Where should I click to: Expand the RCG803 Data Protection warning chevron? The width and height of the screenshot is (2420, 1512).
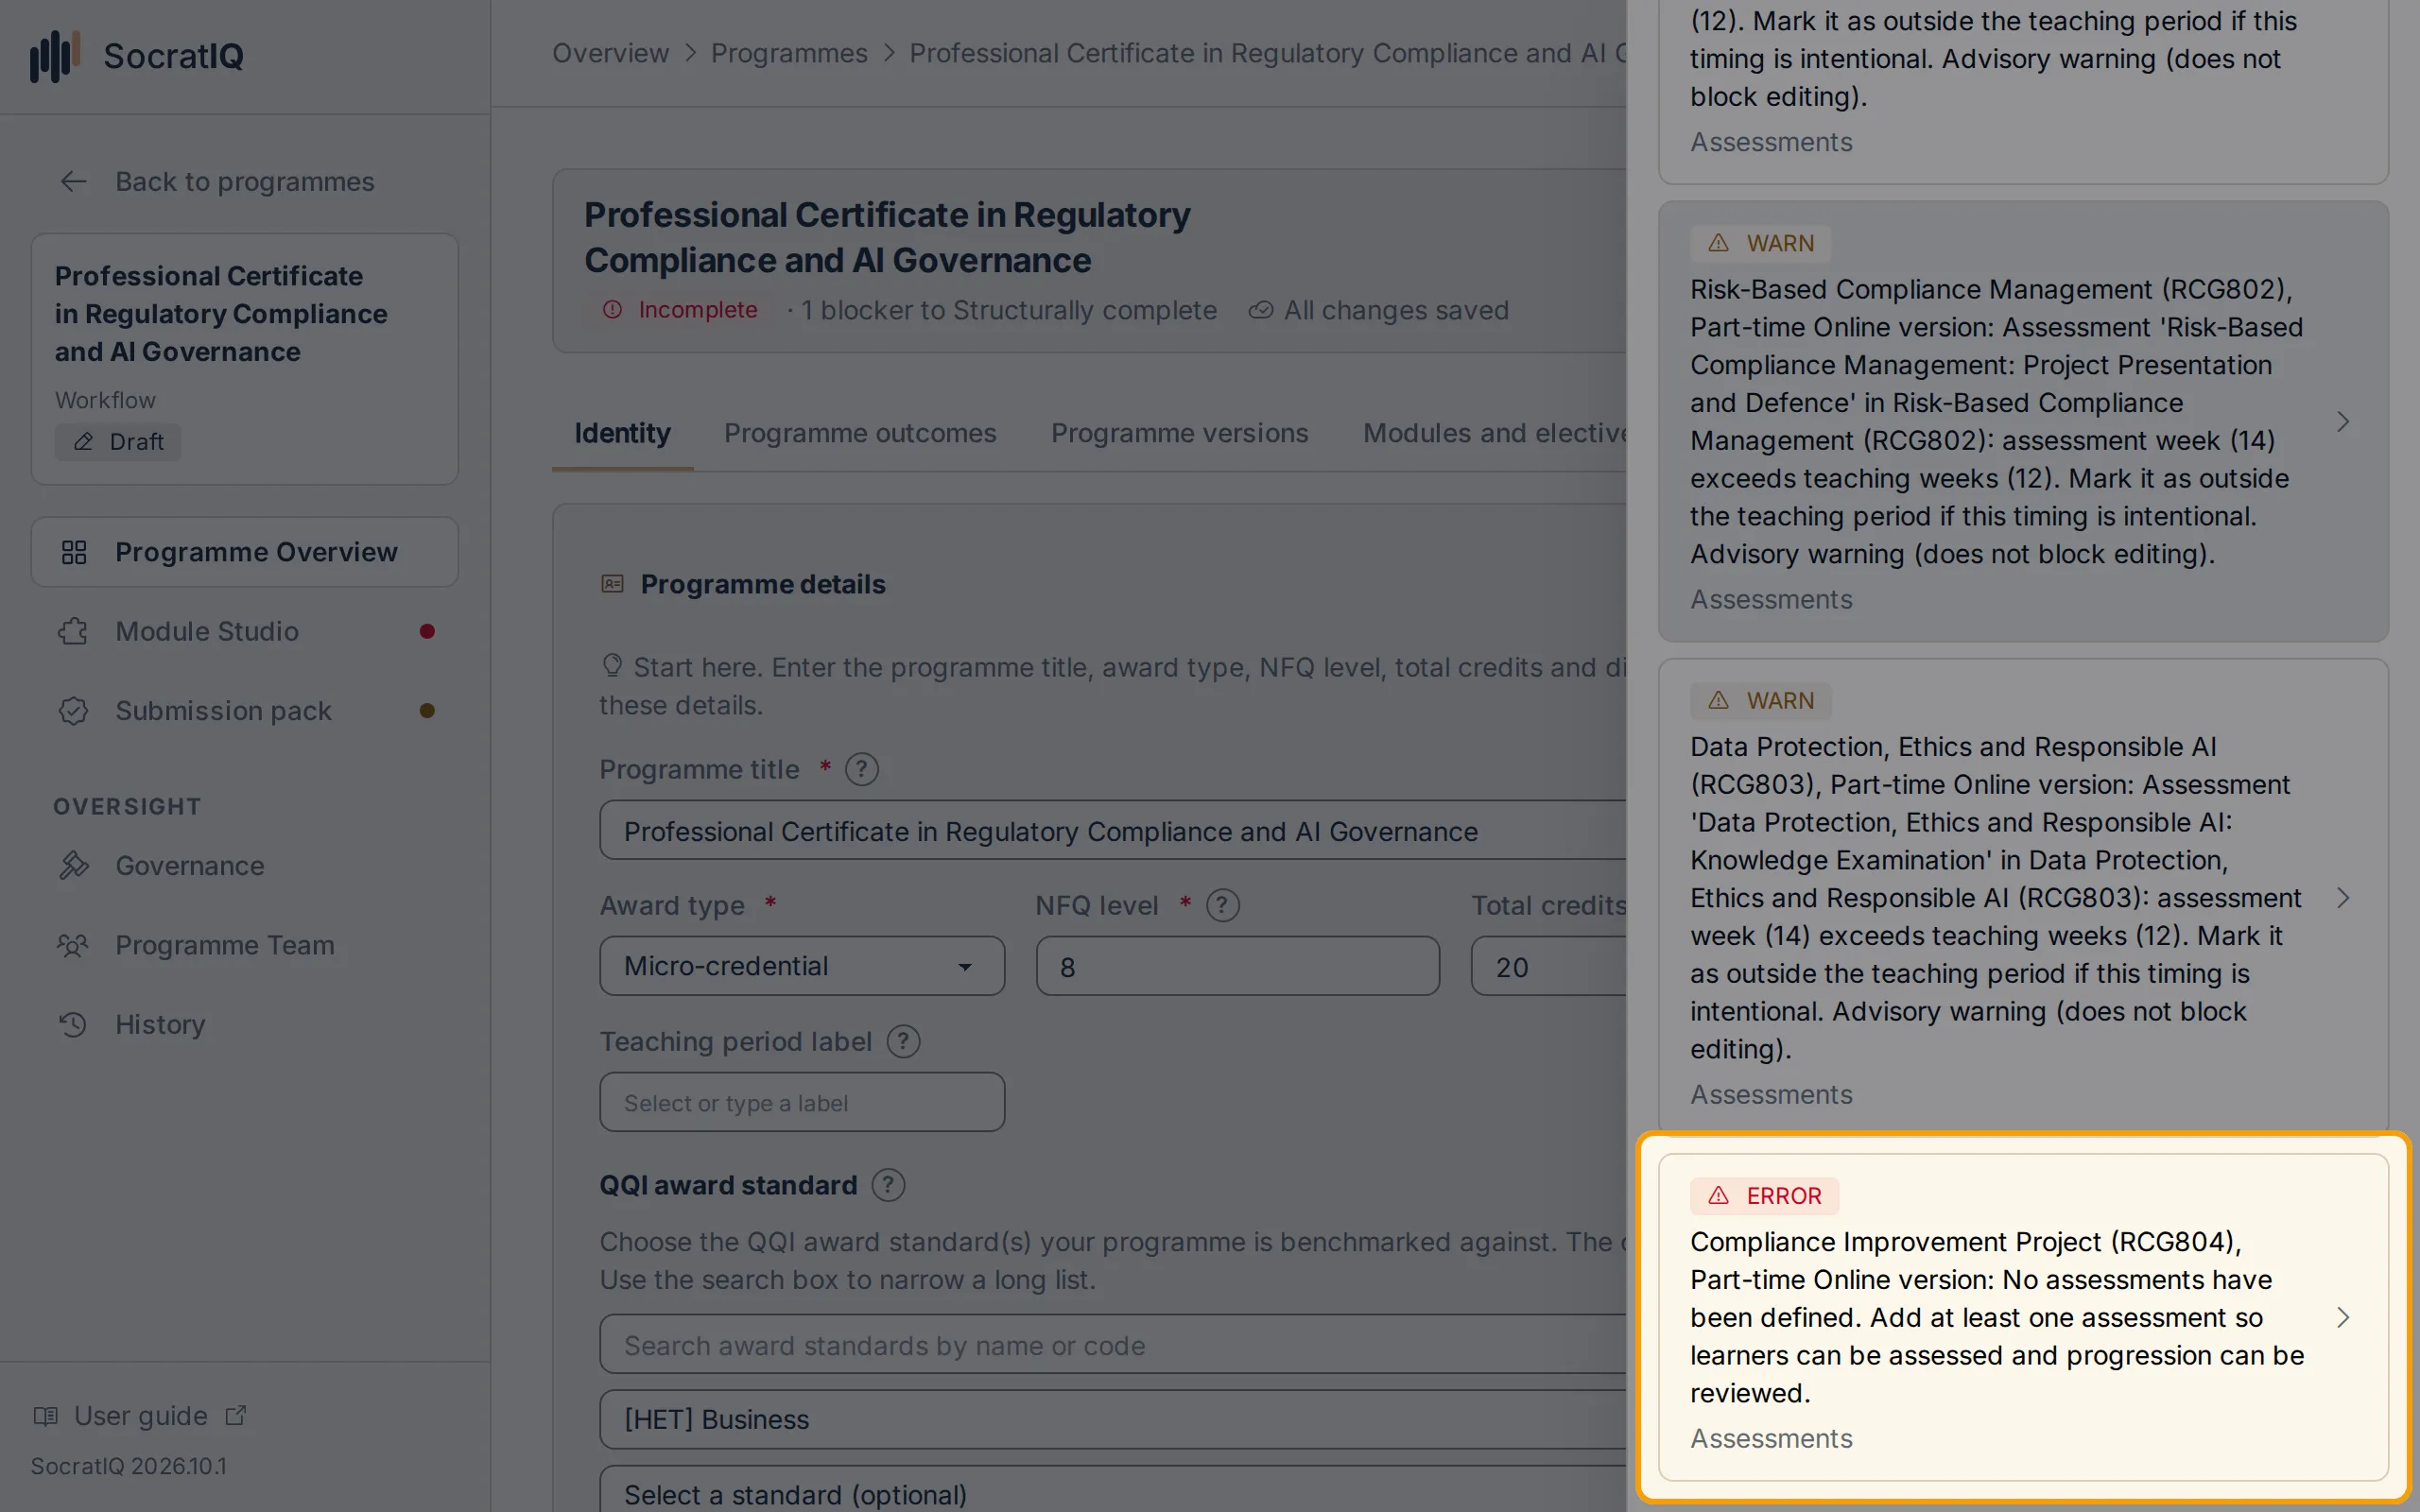click(2343, 898)
